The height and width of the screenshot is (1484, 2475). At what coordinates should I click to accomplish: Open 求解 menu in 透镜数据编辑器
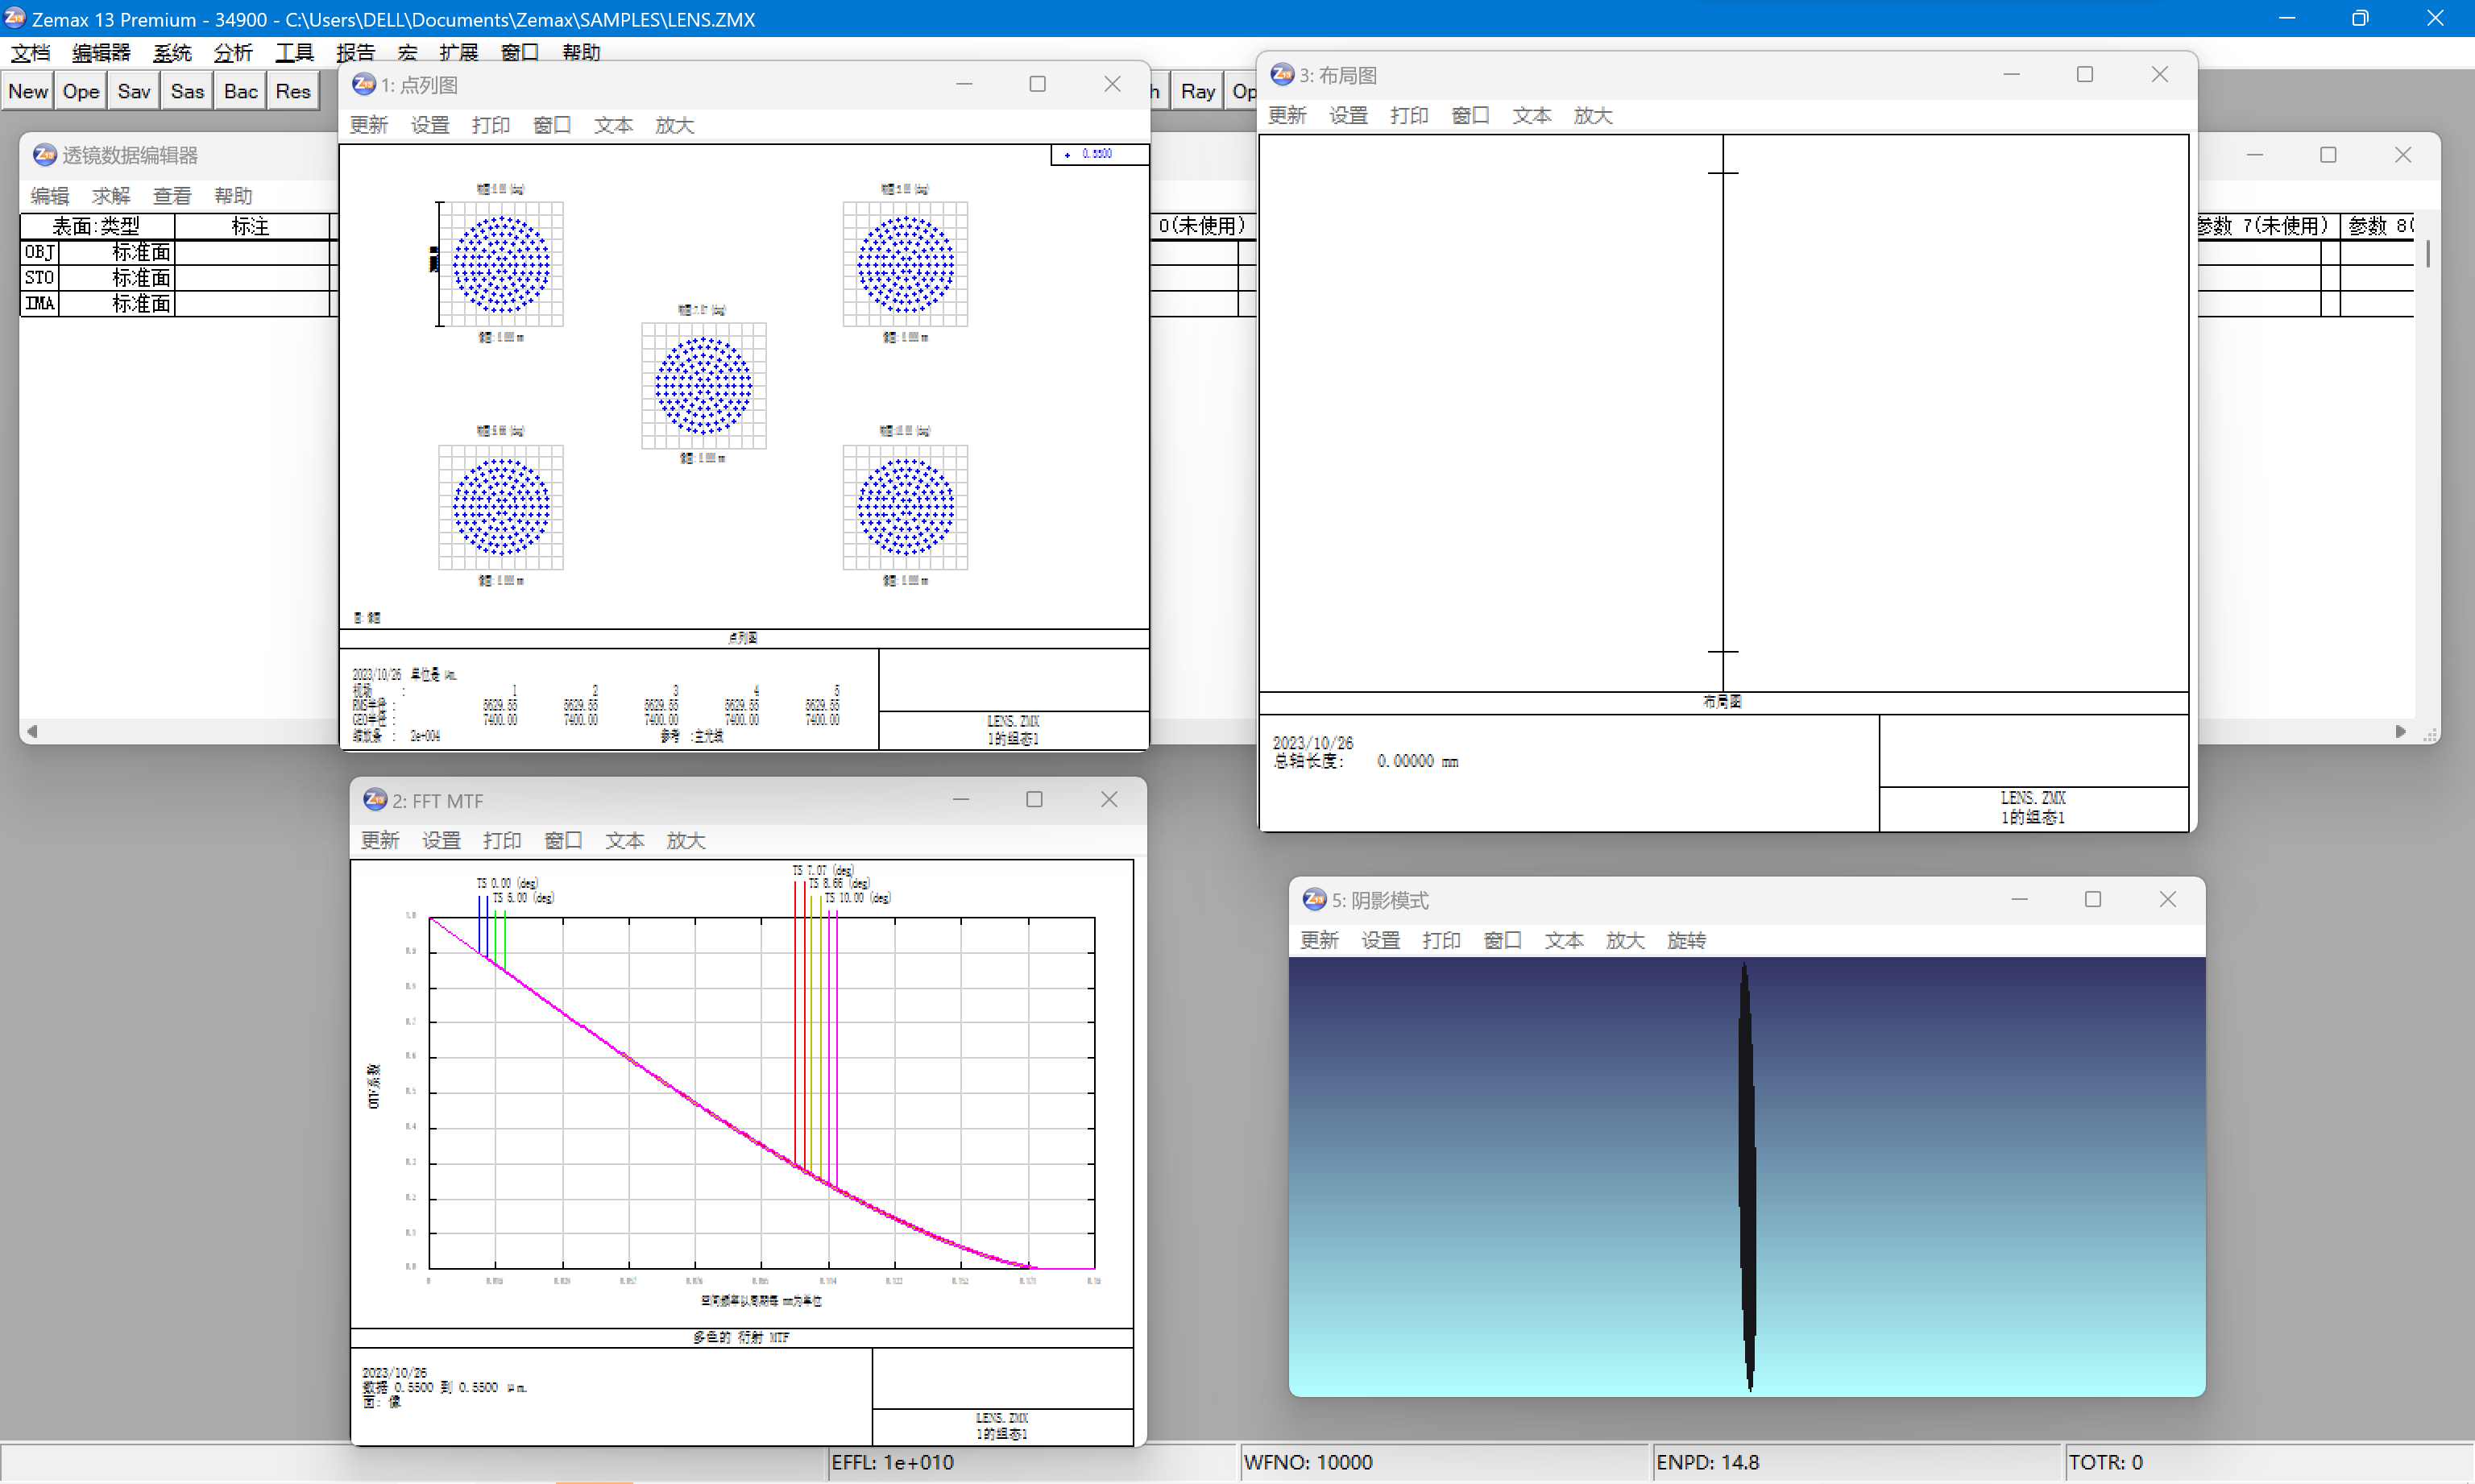[x=111, y=196]
